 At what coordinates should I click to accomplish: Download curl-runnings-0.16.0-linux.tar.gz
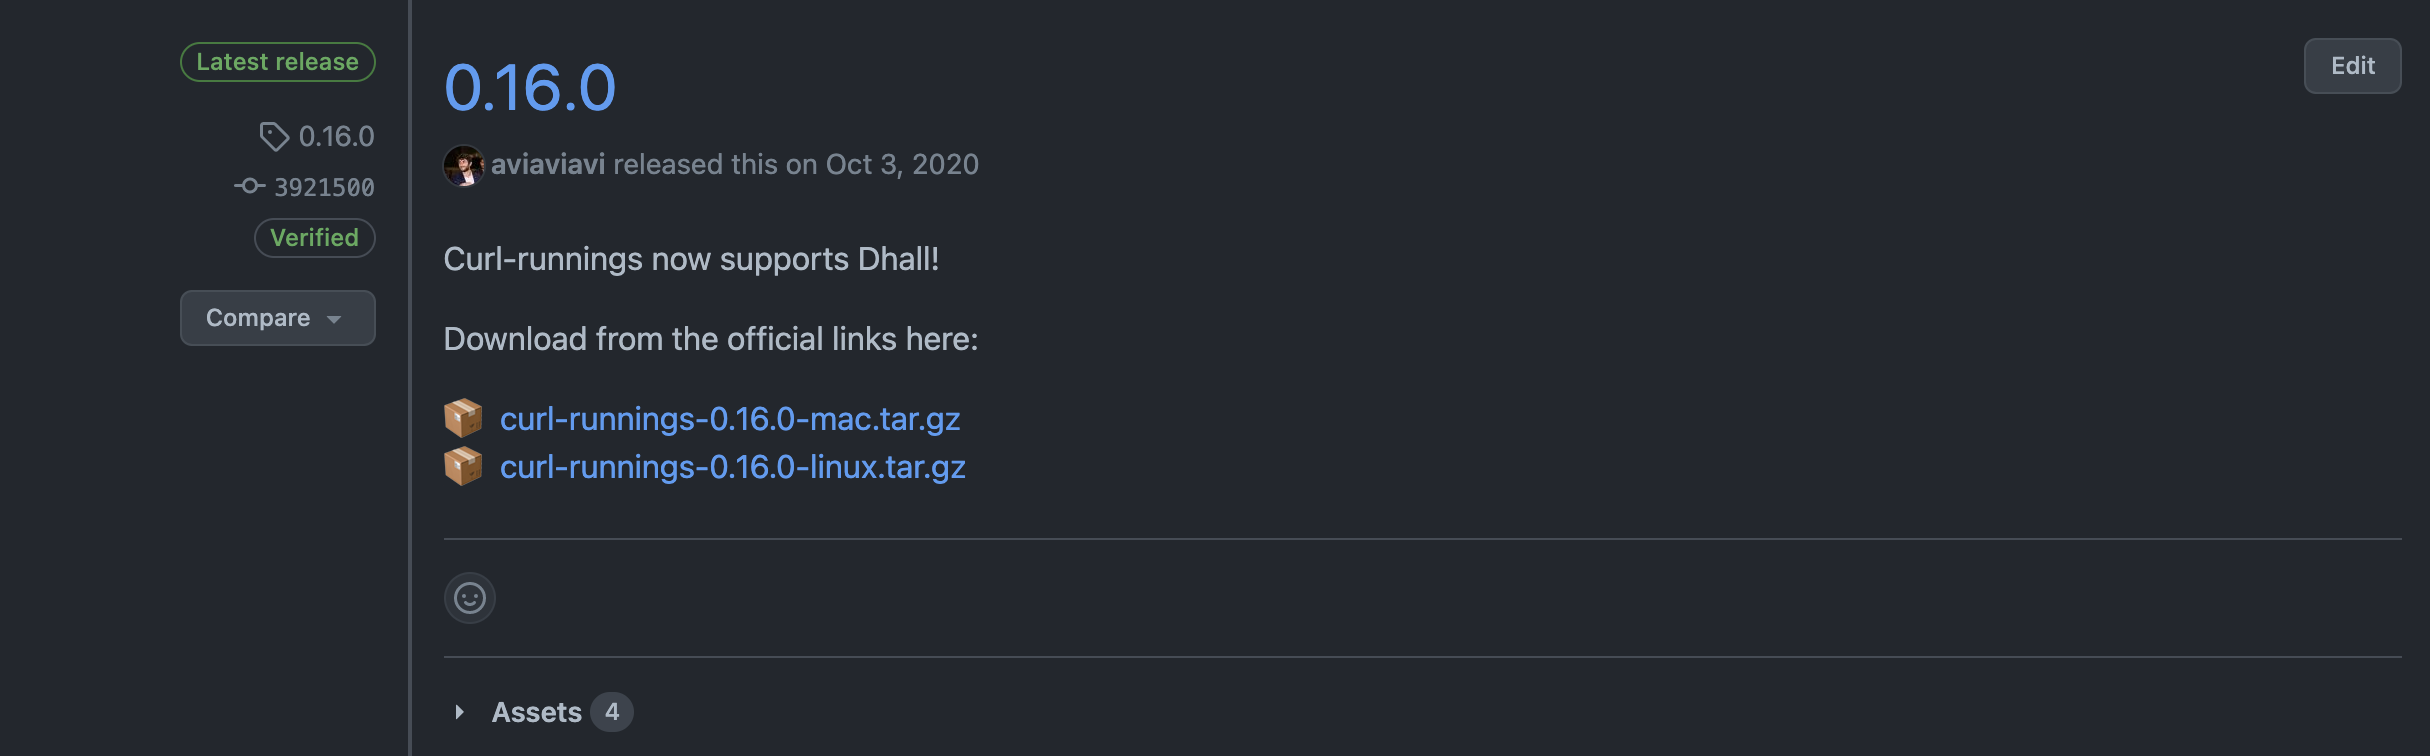pyautogui.click(x=733, y=466)
